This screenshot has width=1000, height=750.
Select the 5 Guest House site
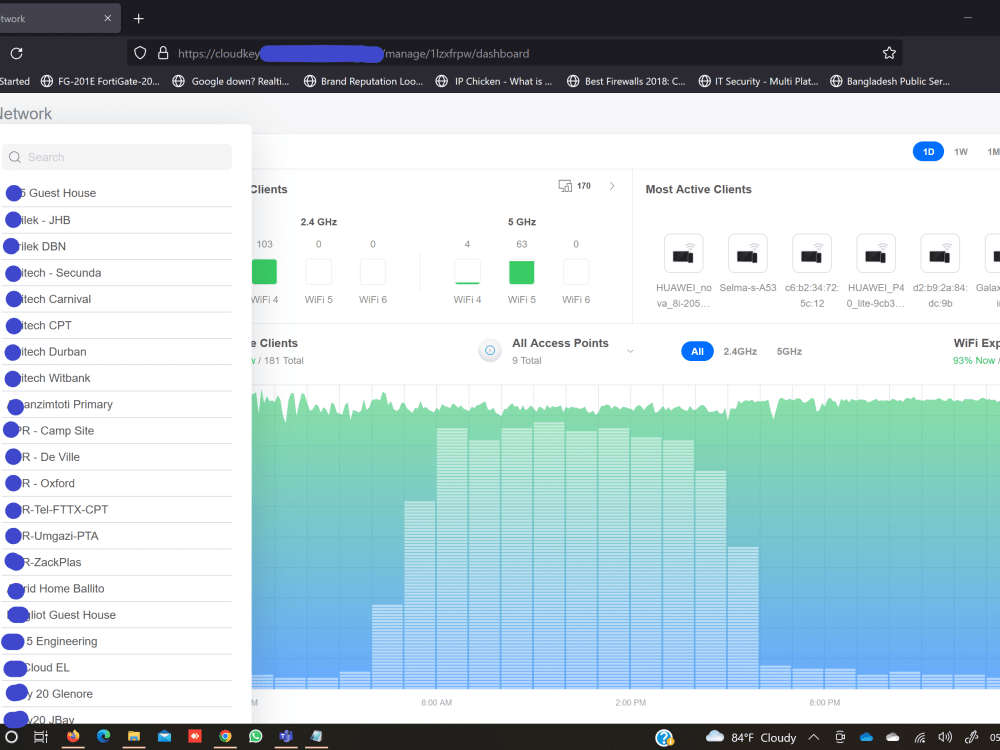tap(117, 193)
